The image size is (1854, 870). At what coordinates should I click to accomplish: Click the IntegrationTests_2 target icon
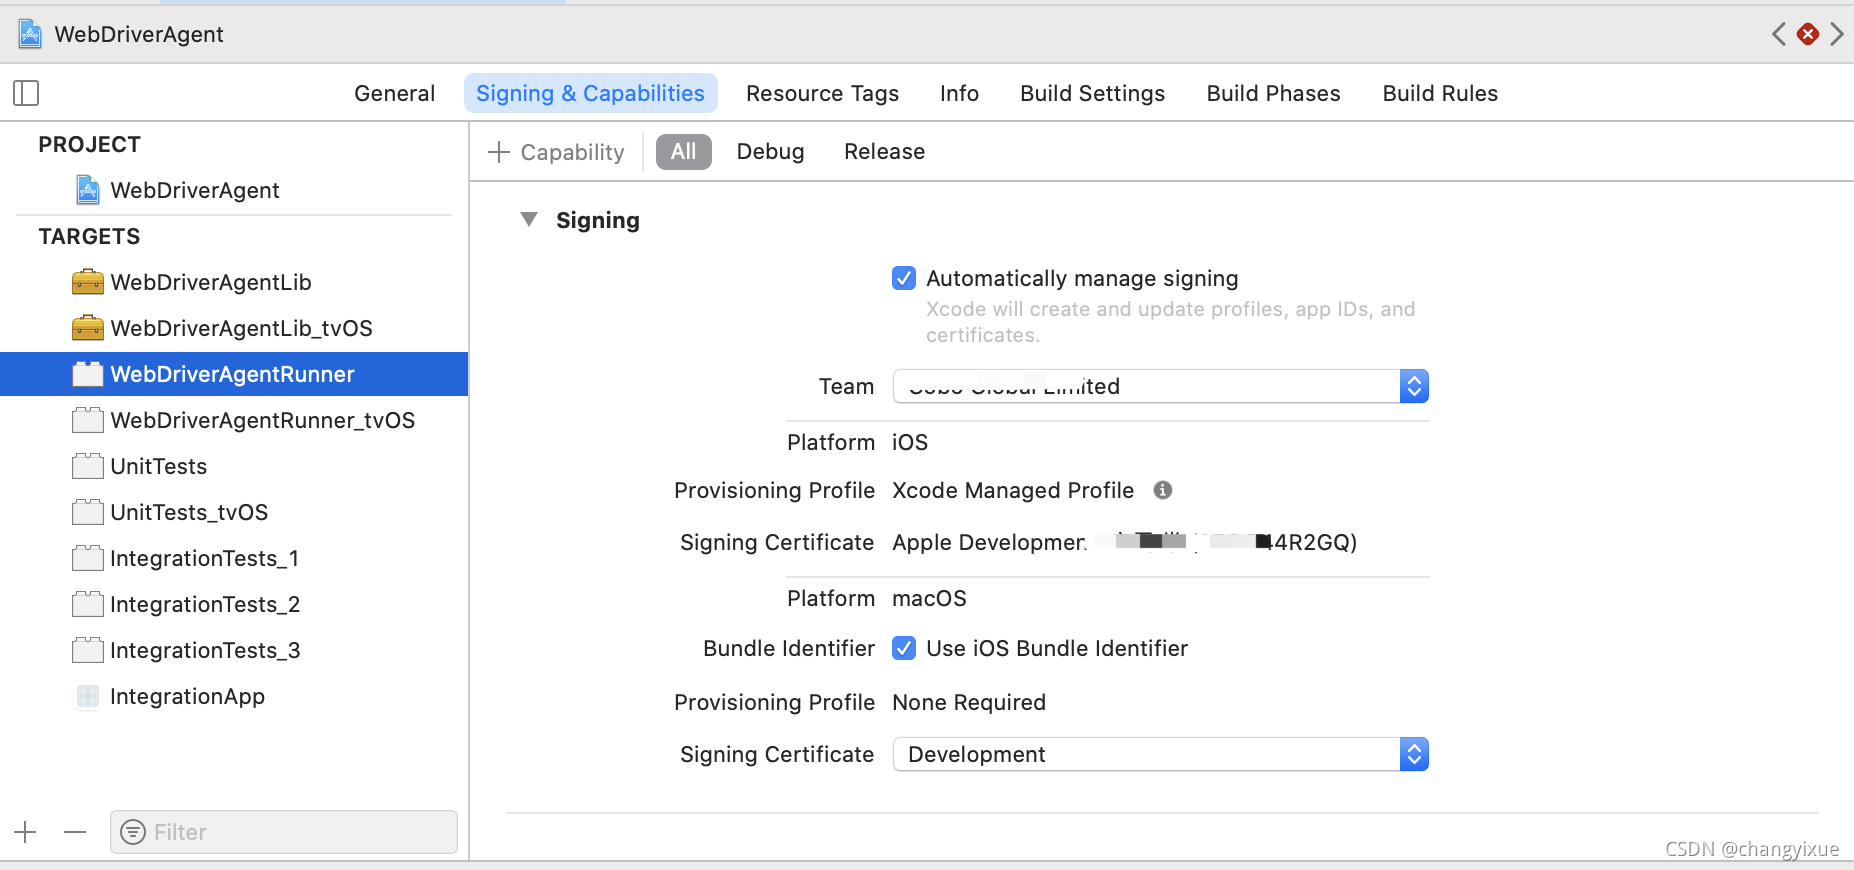click(88, 604)
